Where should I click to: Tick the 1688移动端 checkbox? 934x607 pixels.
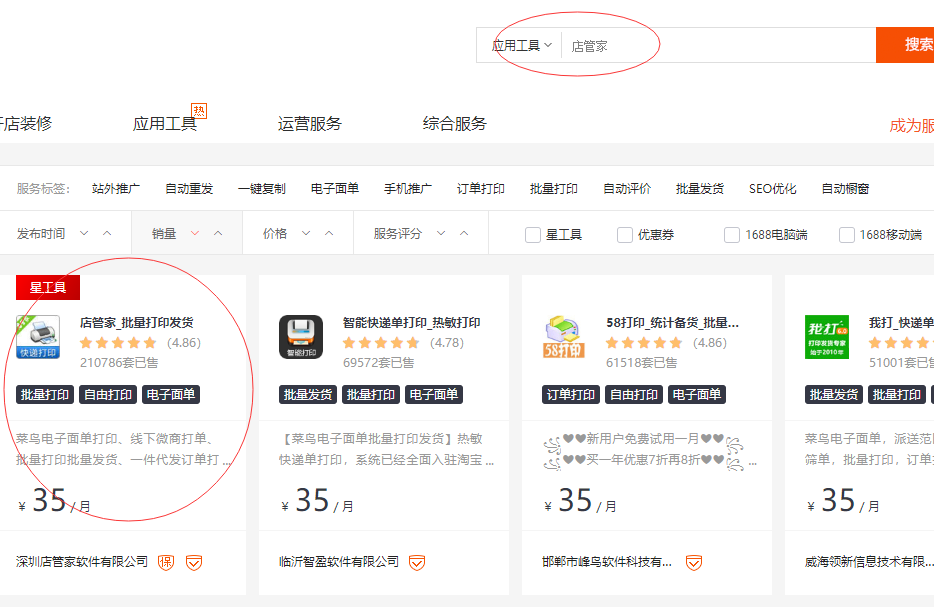(846, 235)
